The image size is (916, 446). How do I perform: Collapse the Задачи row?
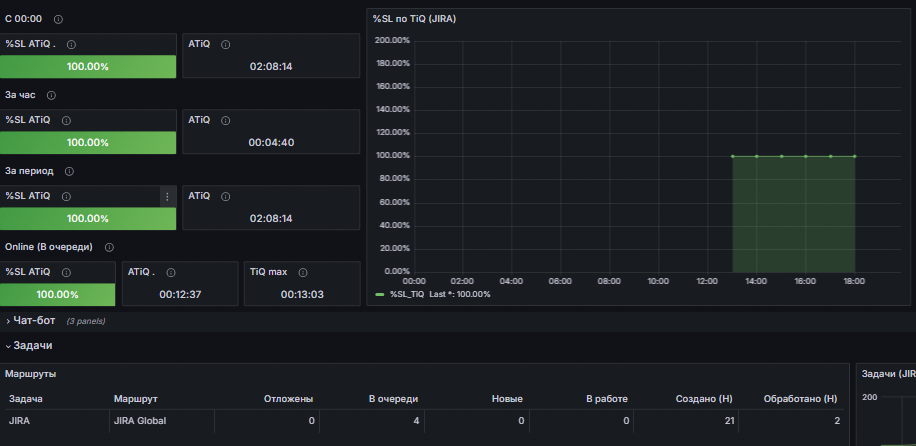(33, 345)
